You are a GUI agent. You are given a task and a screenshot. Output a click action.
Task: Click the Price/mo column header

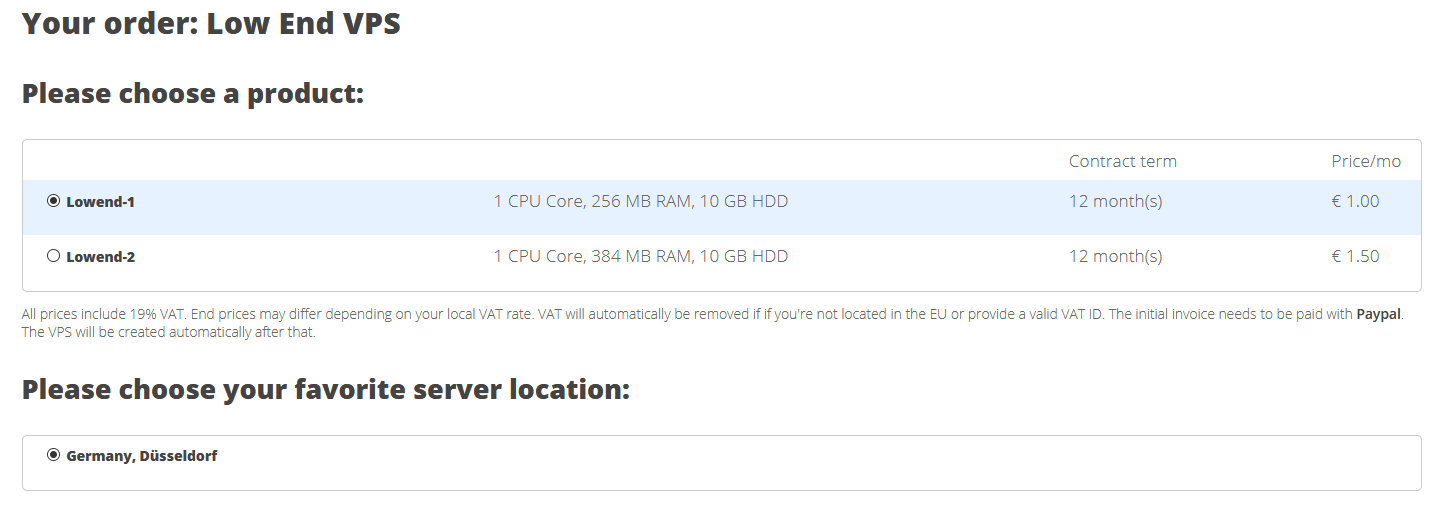click(1366, 161)
